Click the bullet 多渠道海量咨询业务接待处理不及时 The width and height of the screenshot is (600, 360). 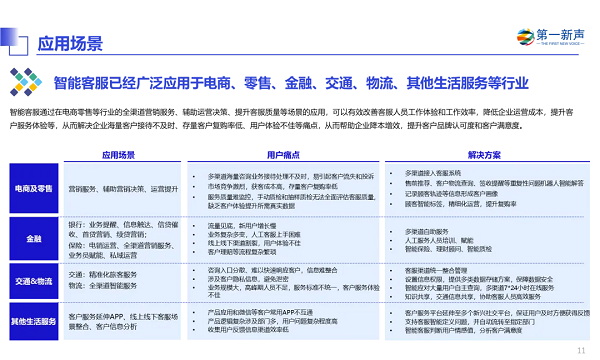click(291, 176)
